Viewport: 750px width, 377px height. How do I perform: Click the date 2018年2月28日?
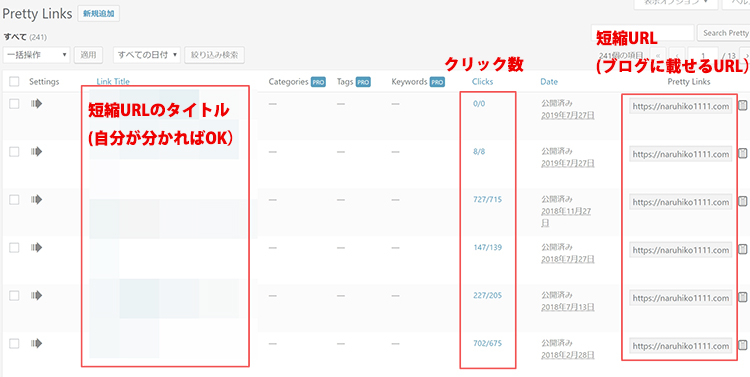click(x=568, y=355)
